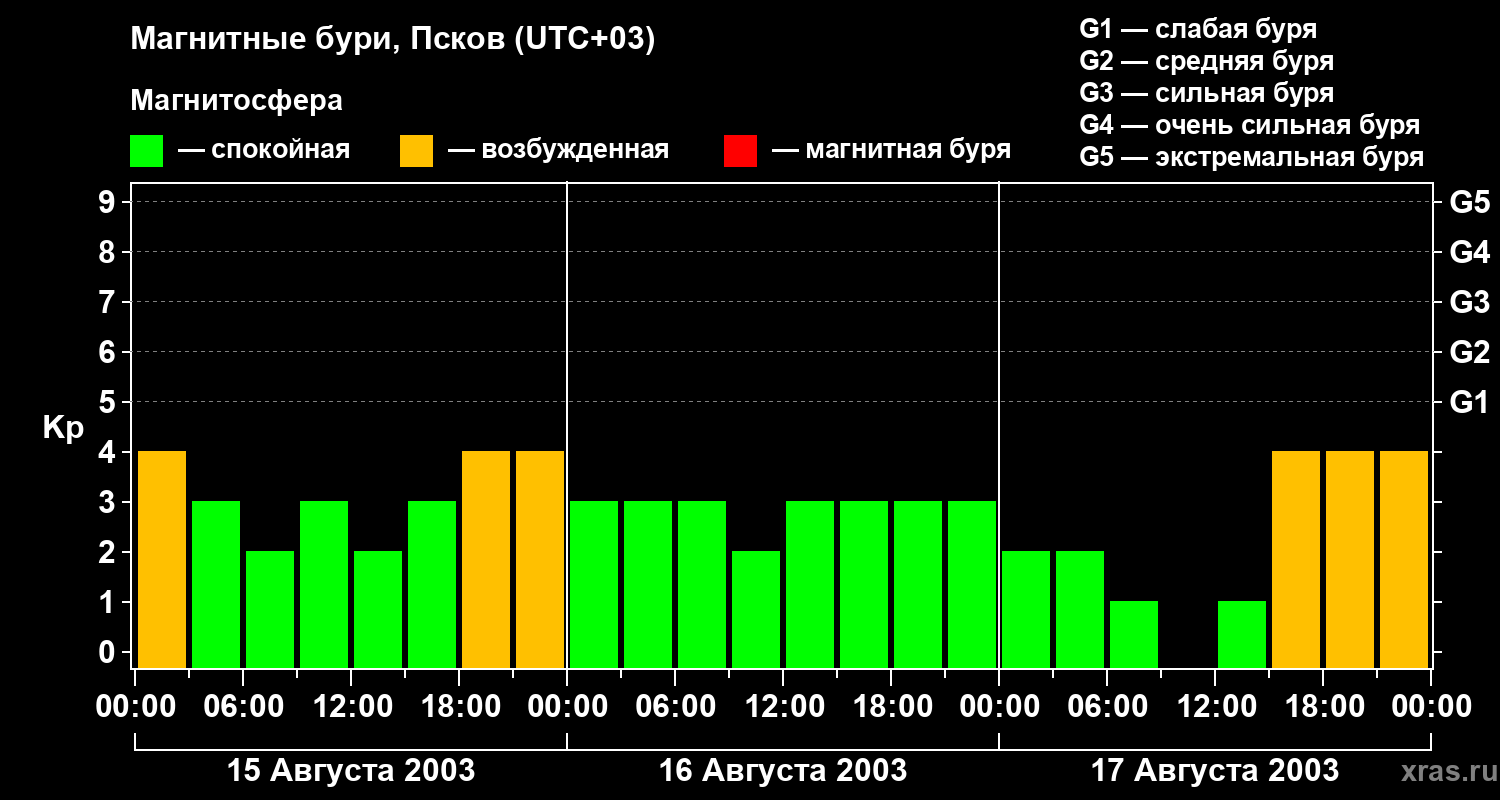The width and height of the screenshot is (1500, 800).
Task: Click the 18:00 time label under 17 August
Action: 1323,707
